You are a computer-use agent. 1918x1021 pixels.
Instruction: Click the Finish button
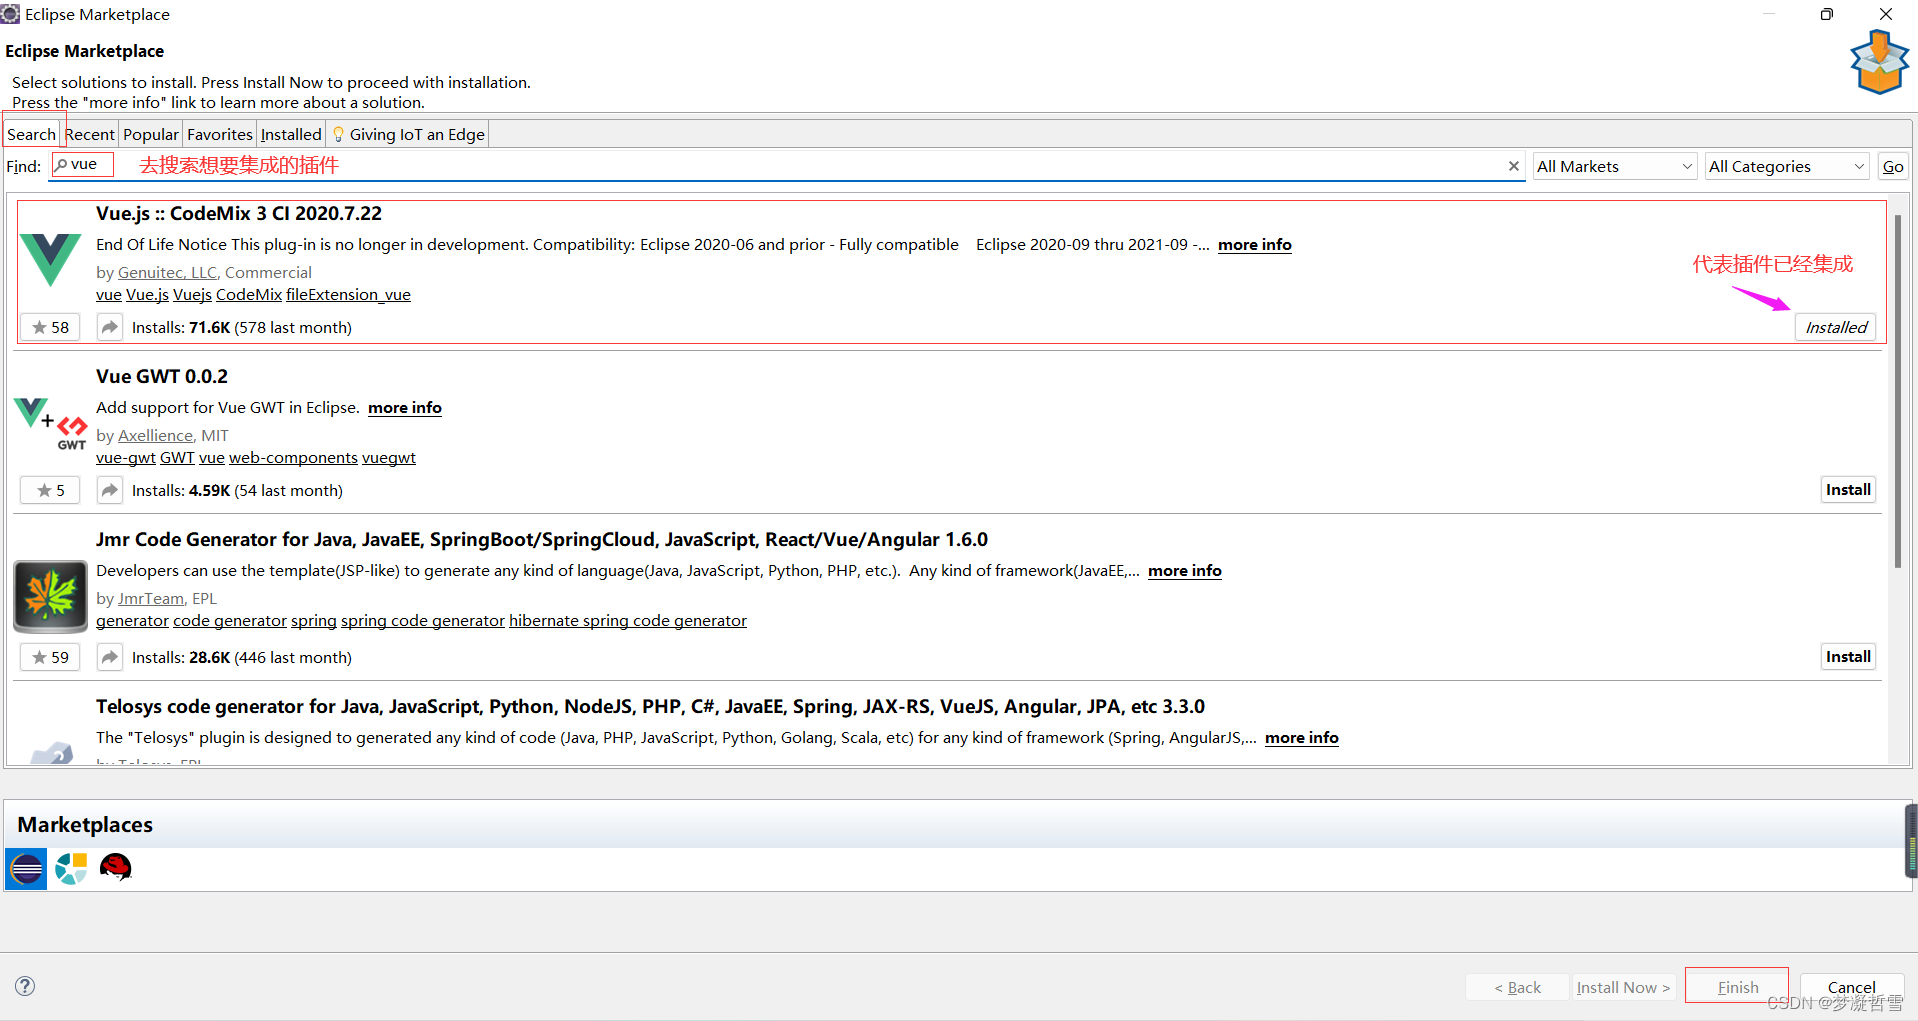[x=1738, y=987]
